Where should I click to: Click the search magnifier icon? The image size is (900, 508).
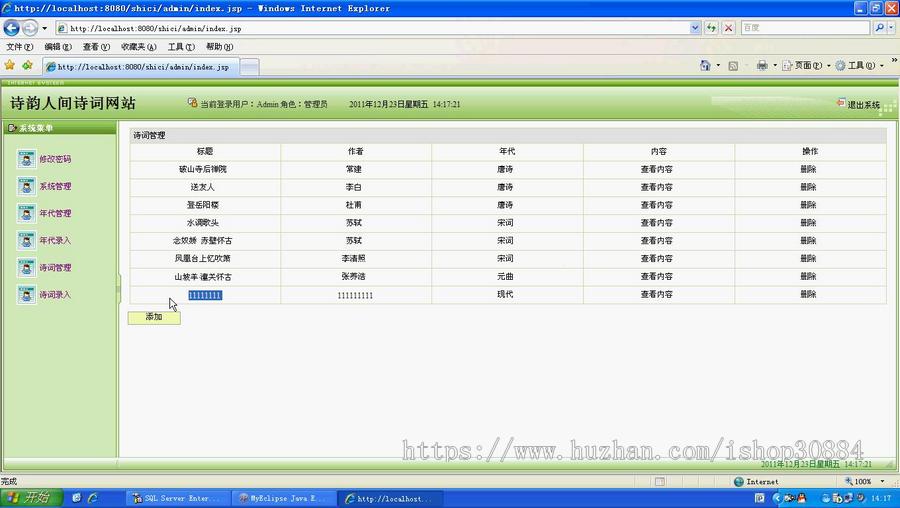point(879,28)
